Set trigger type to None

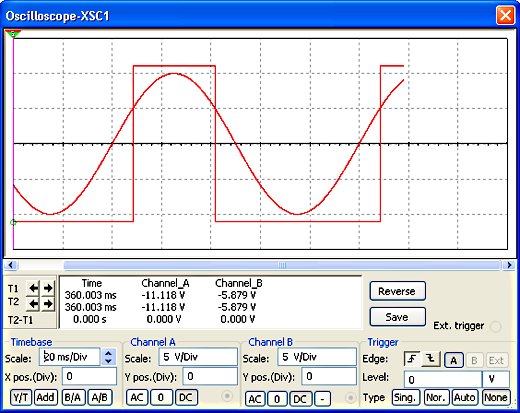pyautogui.click(x=496, y=397)
